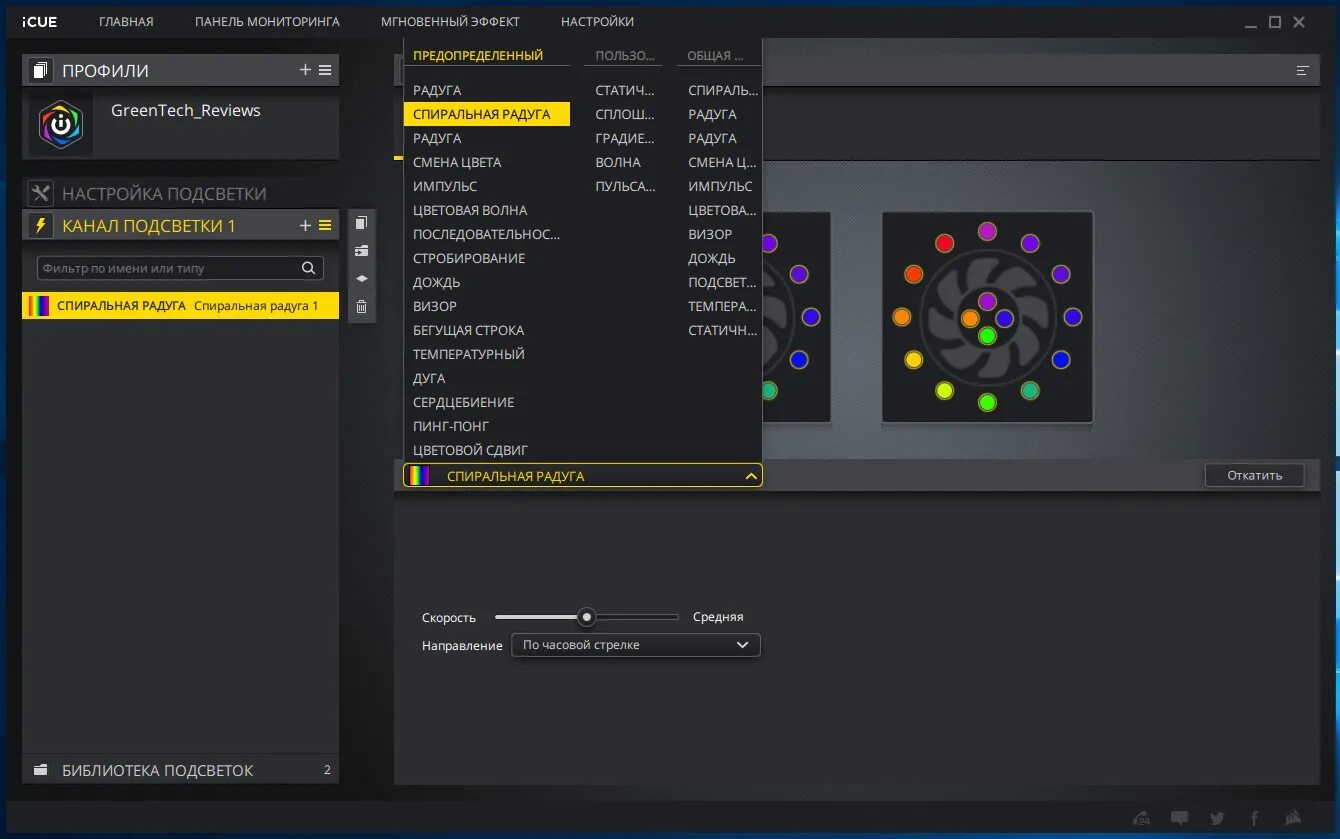Viewport: 1340px width, 839px height.
Task: Open the chat bubble feedback icon
Action: pyautogui.click(x=1180, y=818)
